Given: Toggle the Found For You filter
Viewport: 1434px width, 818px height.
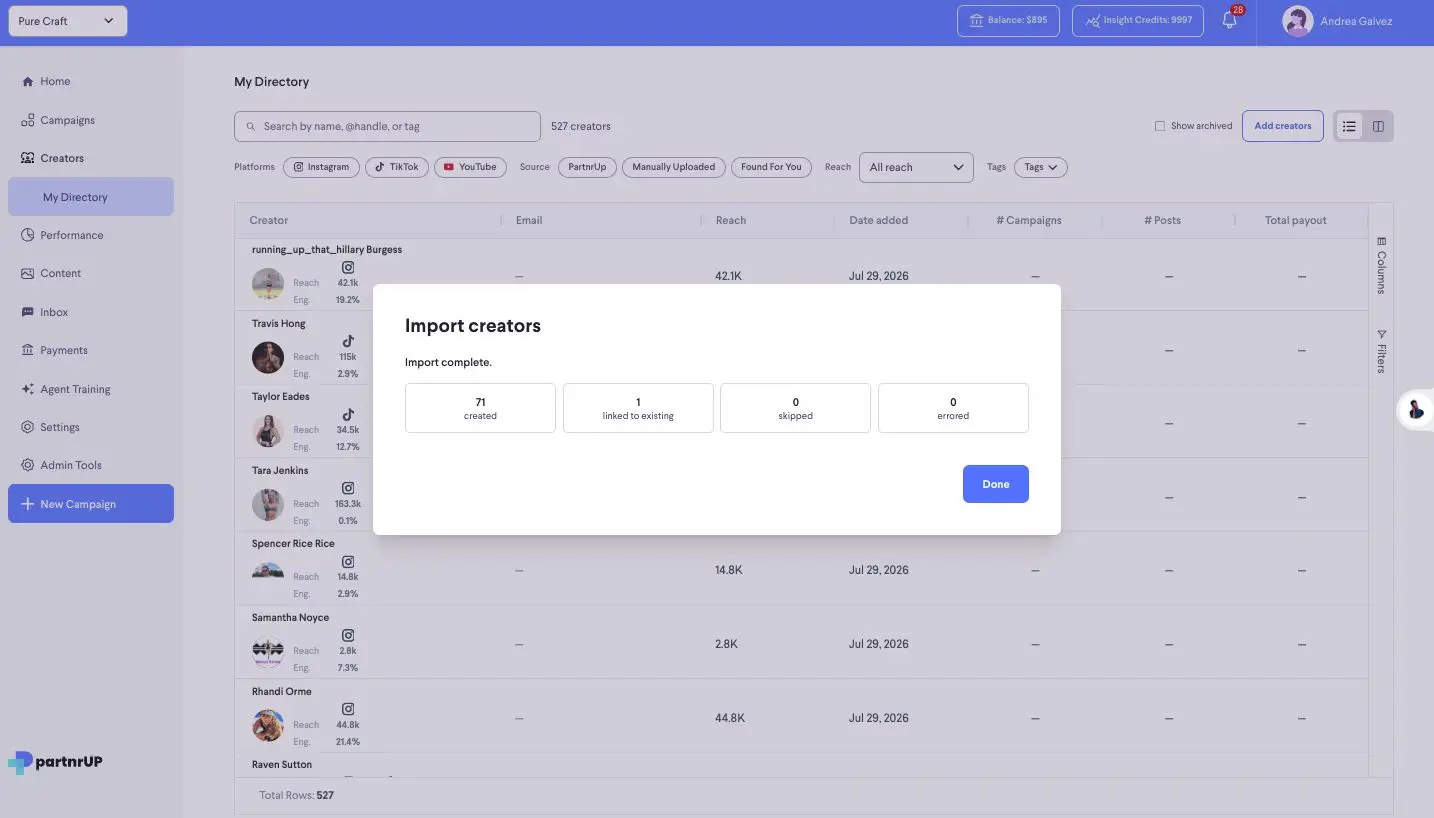Looking at the screenshot, I should coord(771,167).
